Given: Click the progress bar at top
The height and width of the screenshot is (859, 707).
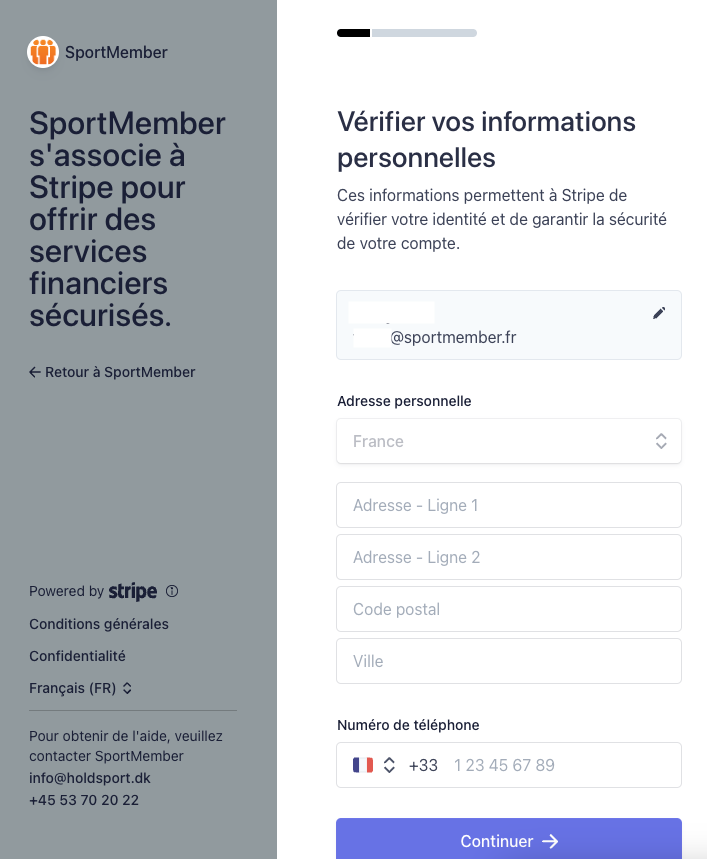Looking at the screenshot, I should [x=407, y=33].
